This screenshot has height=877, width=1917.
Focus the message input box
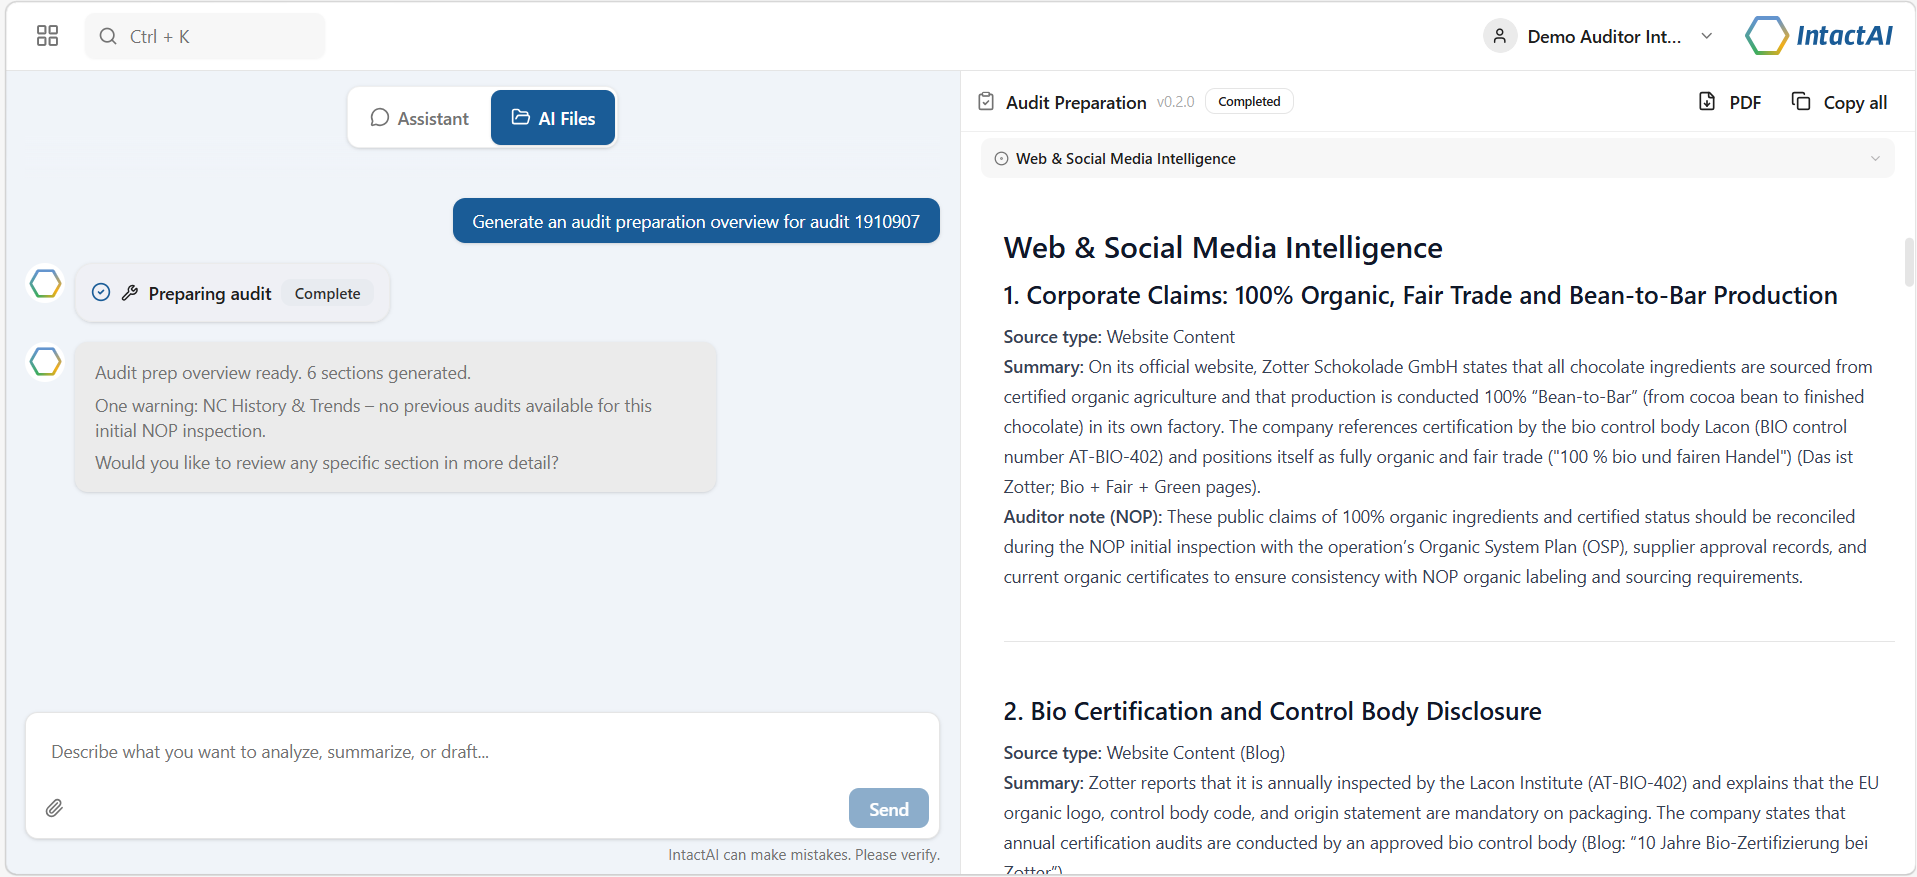(482, 752)
